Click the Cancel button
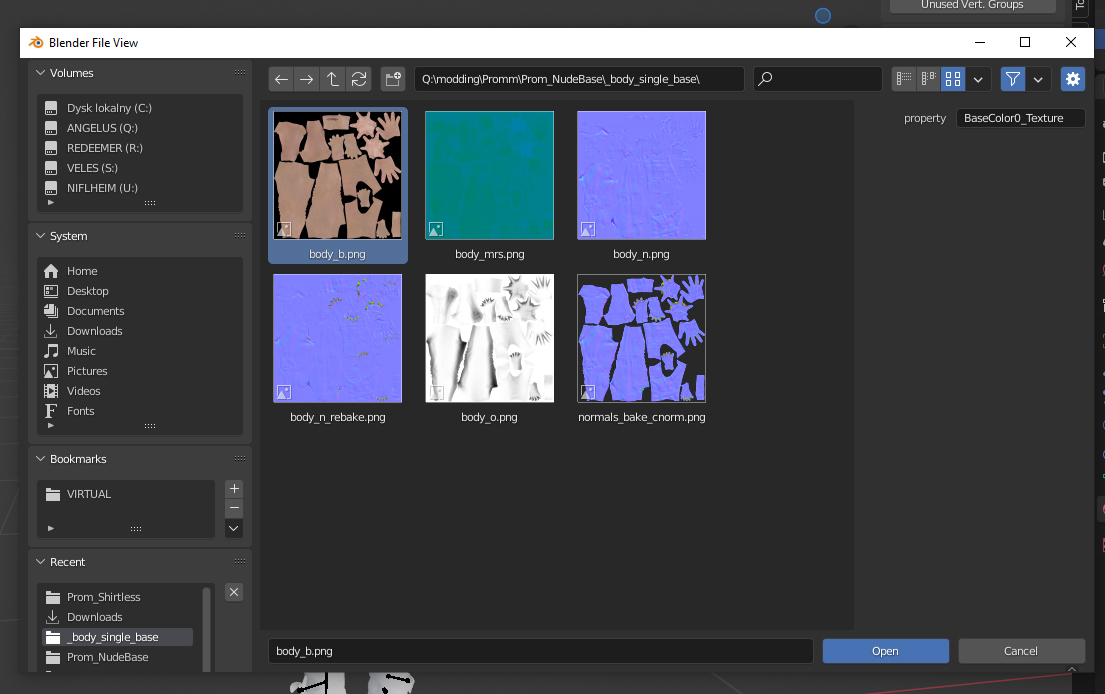The width and height of the screenshot is (1105, 694). click(1021, 651)
